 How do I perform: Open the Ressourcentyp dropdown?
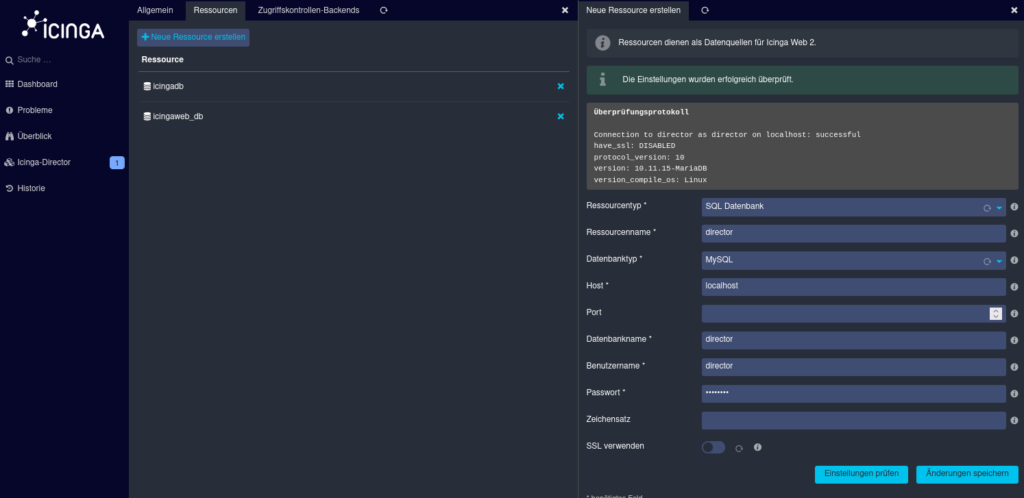pos(854,207)
